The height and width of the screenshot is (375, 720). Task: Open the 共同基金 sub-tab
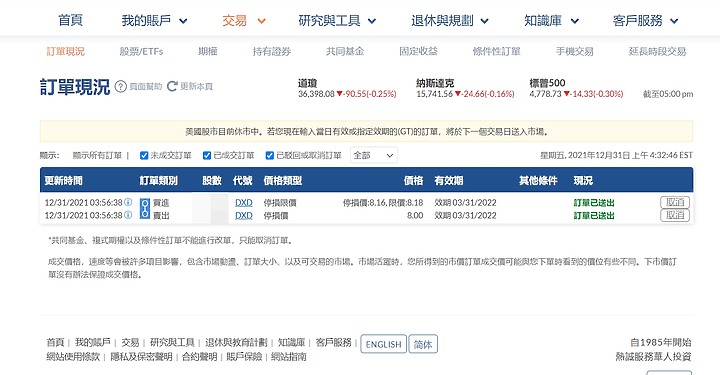(x=345, y=51)
